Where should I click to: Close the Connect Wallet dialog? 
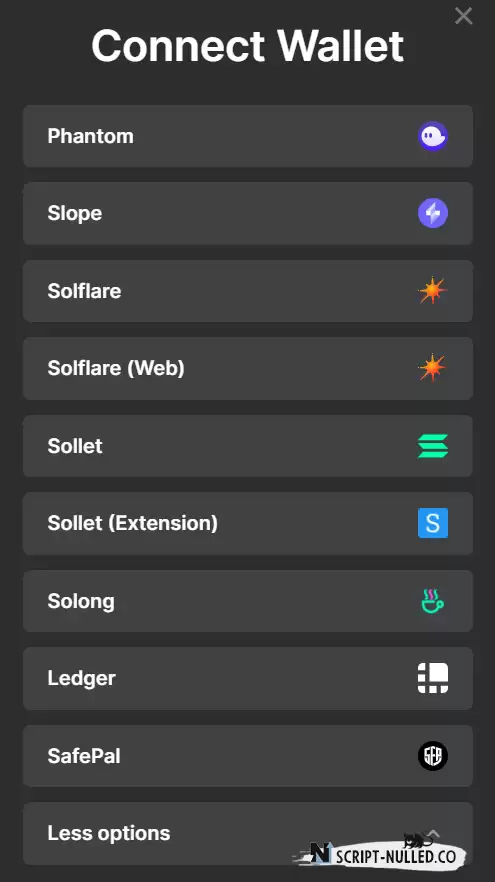point(464,16)
